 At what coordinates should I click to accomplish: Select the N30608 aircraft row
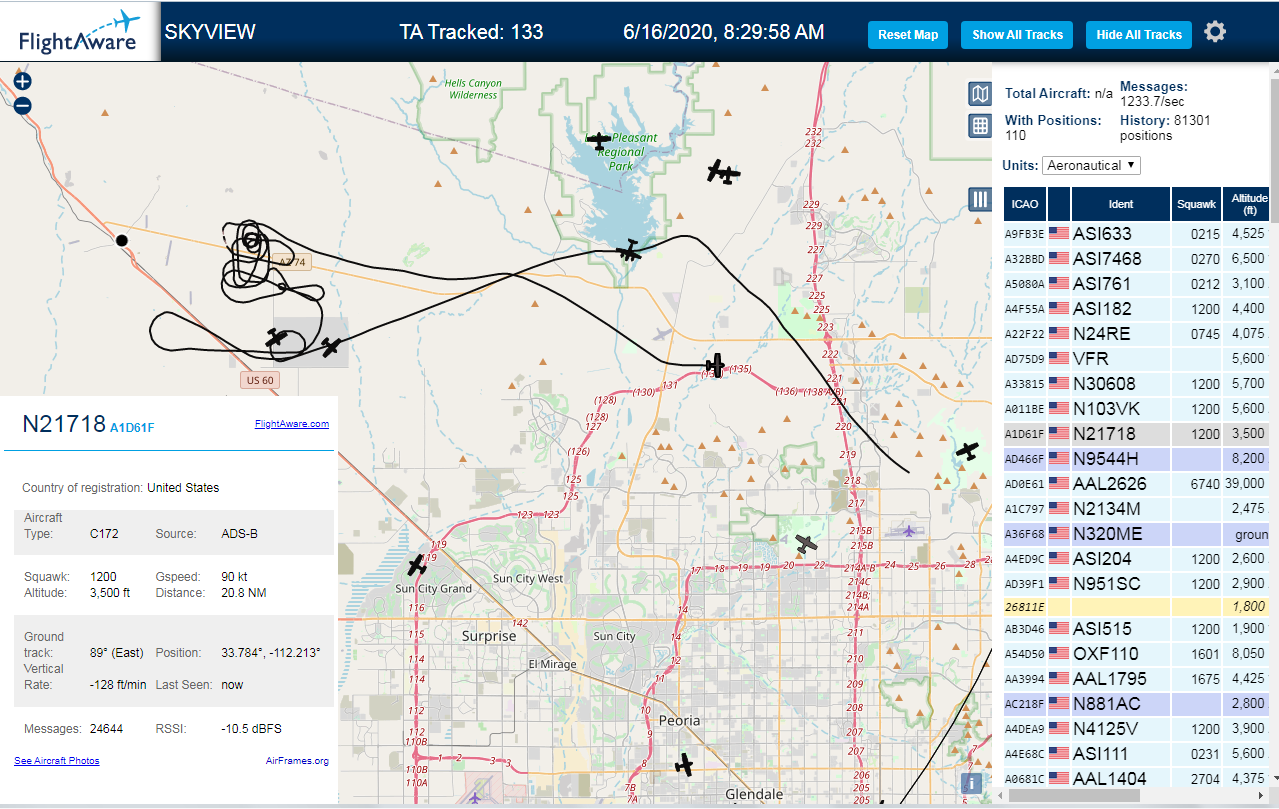point(1137,384)
